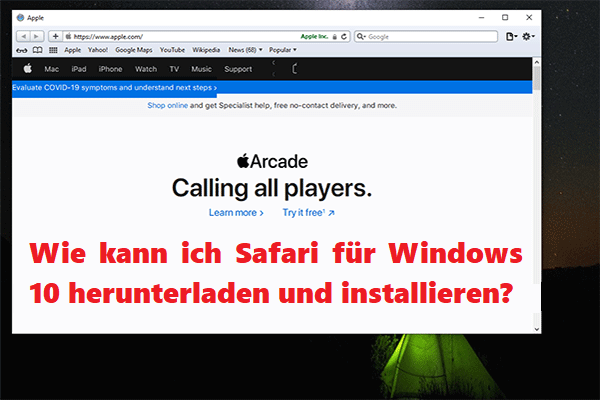The width and height of the screenshot is (600, 400).
Task: Maximize the Safari window
Action: [x=505, y=18]
